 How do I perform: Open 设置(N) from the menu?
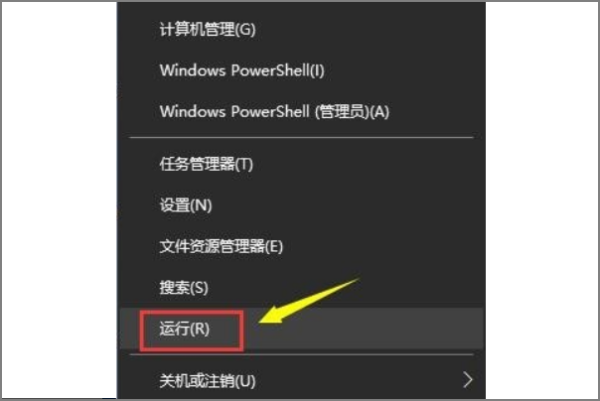[186, 205]
